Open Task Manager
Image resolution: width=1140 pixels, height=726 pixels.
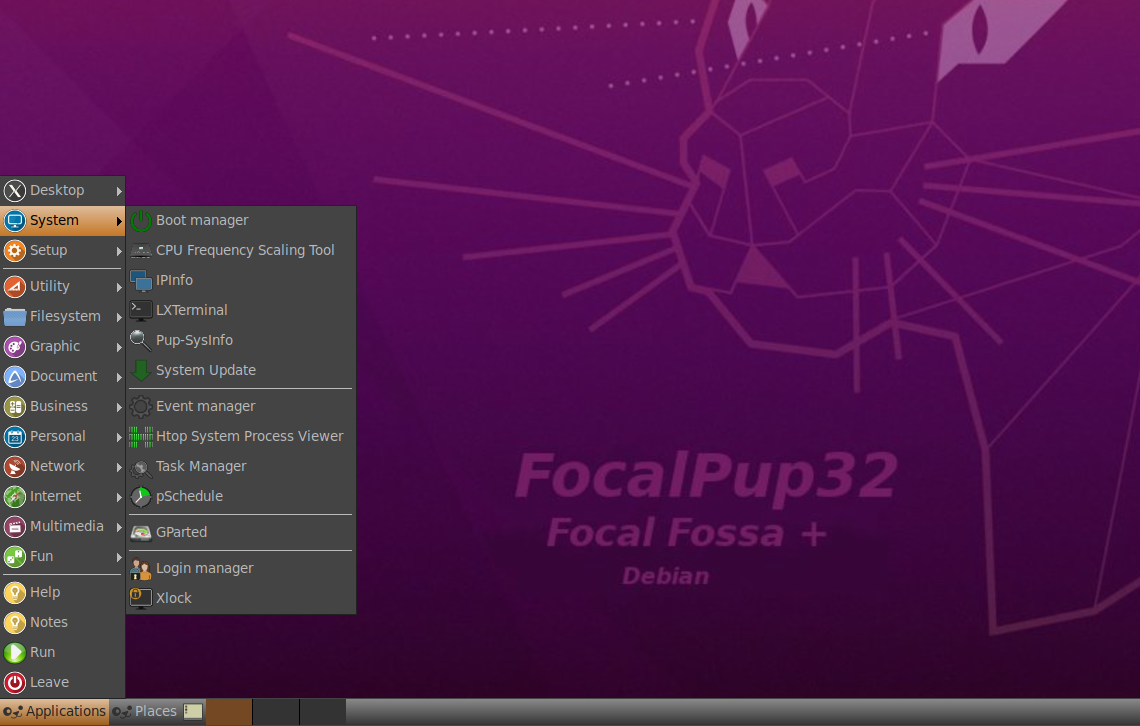click(241, 466)
